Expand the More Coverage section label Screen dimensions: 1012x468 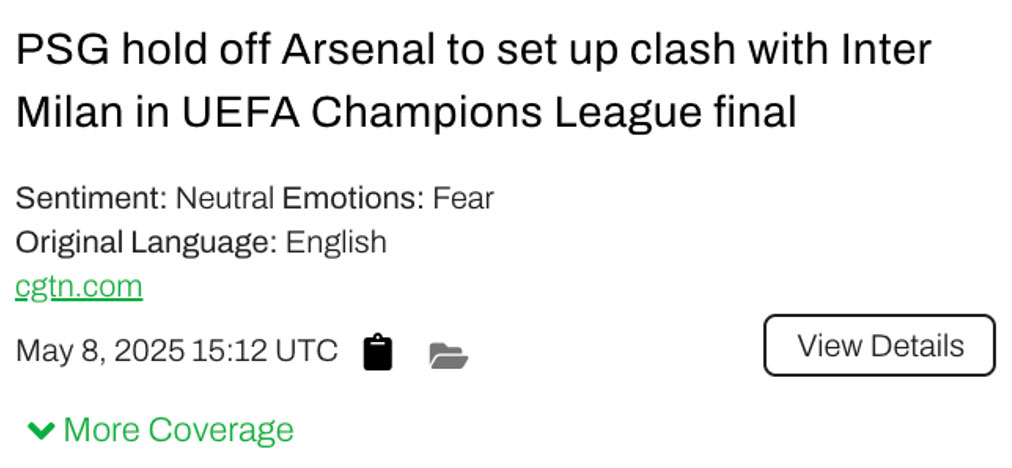coord(178,430)
